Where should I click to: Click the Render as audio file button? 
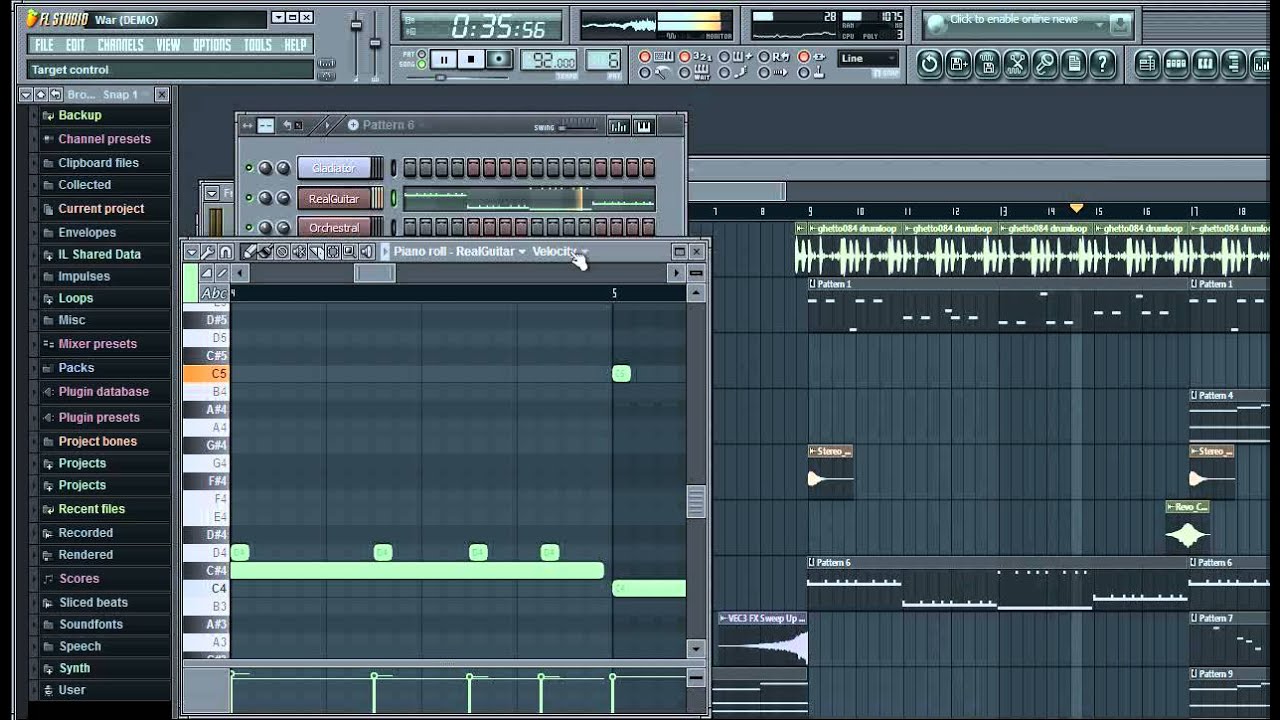[987, 64]
